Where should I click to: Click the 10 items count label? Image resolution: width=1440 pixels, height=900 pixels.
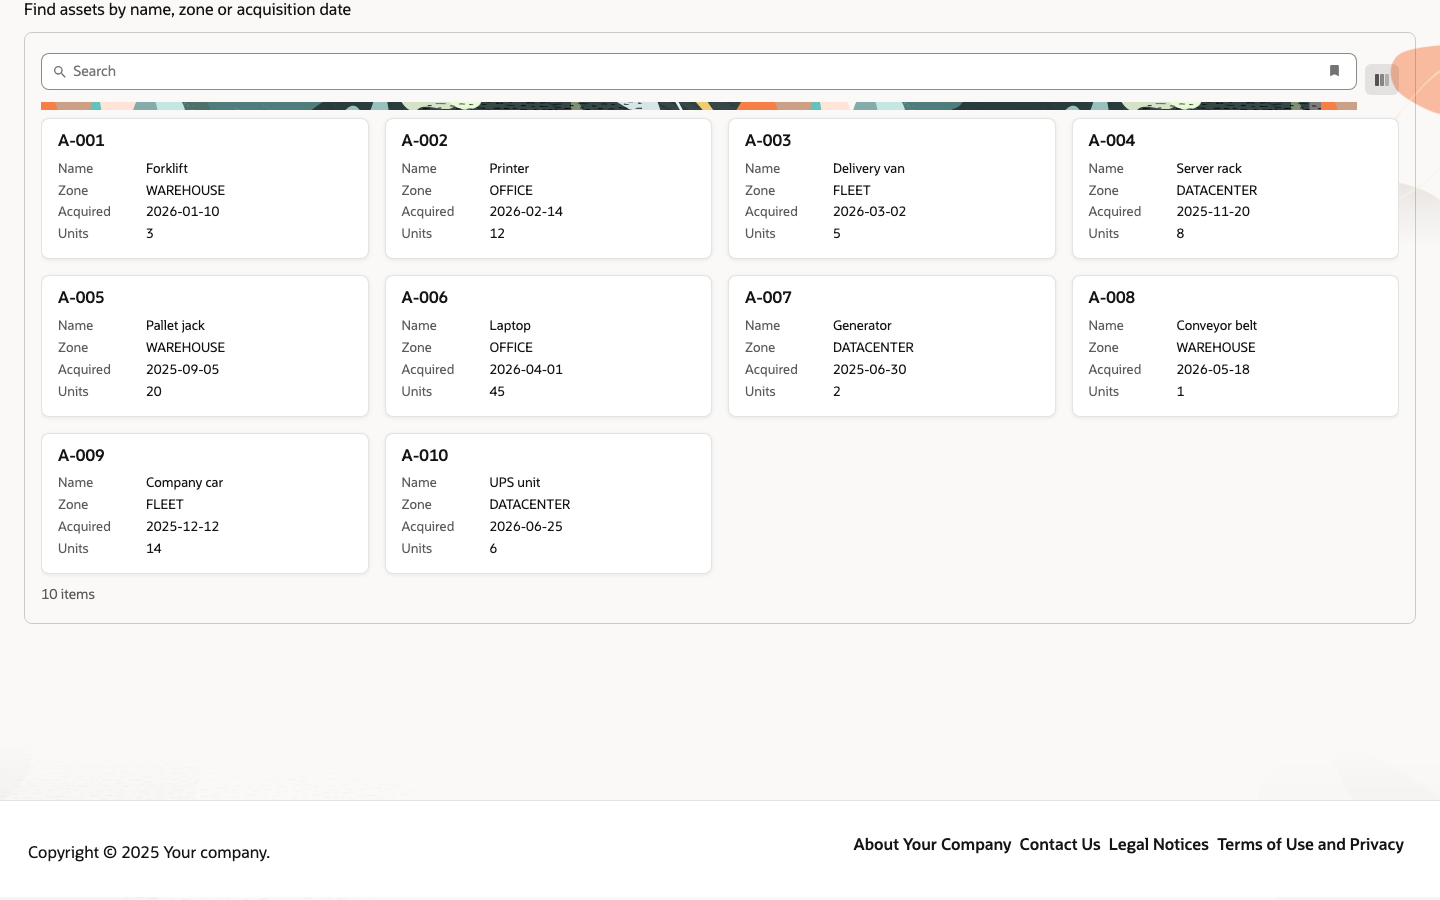[68, 594]
